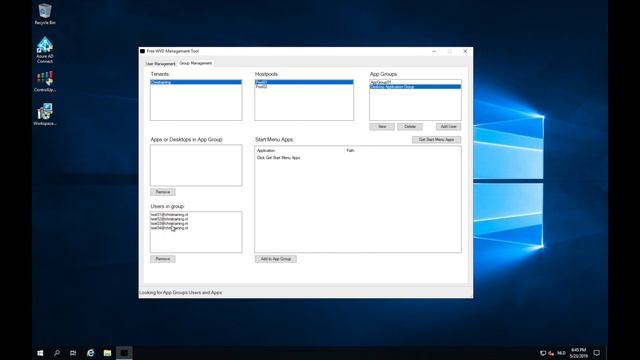Close the Free WVD Management Tool window
The width and height of the screenshot is (640, 360).
[465, 51]
